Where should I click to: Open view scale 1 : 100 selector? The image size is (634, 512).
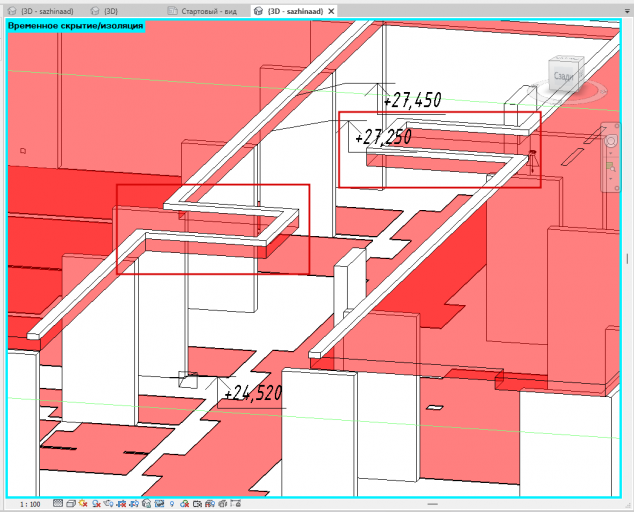[x=30, y=504]
